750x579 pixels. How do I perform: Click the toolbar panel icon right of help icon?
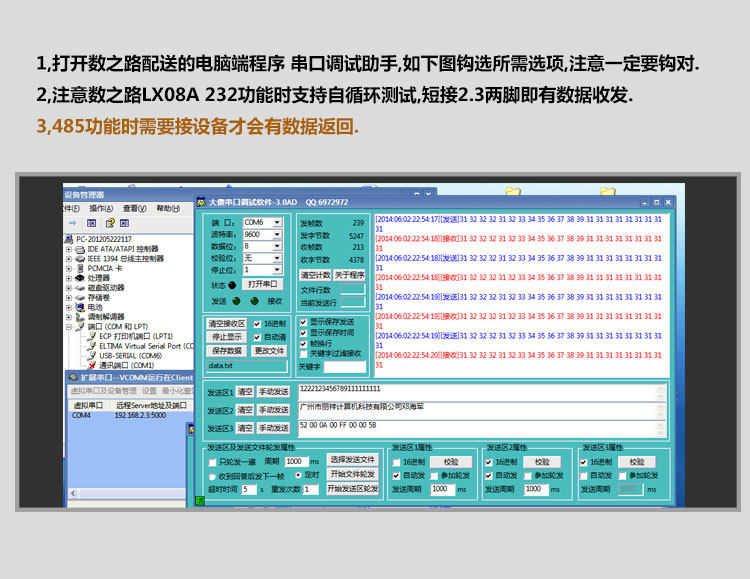[124, 223]
